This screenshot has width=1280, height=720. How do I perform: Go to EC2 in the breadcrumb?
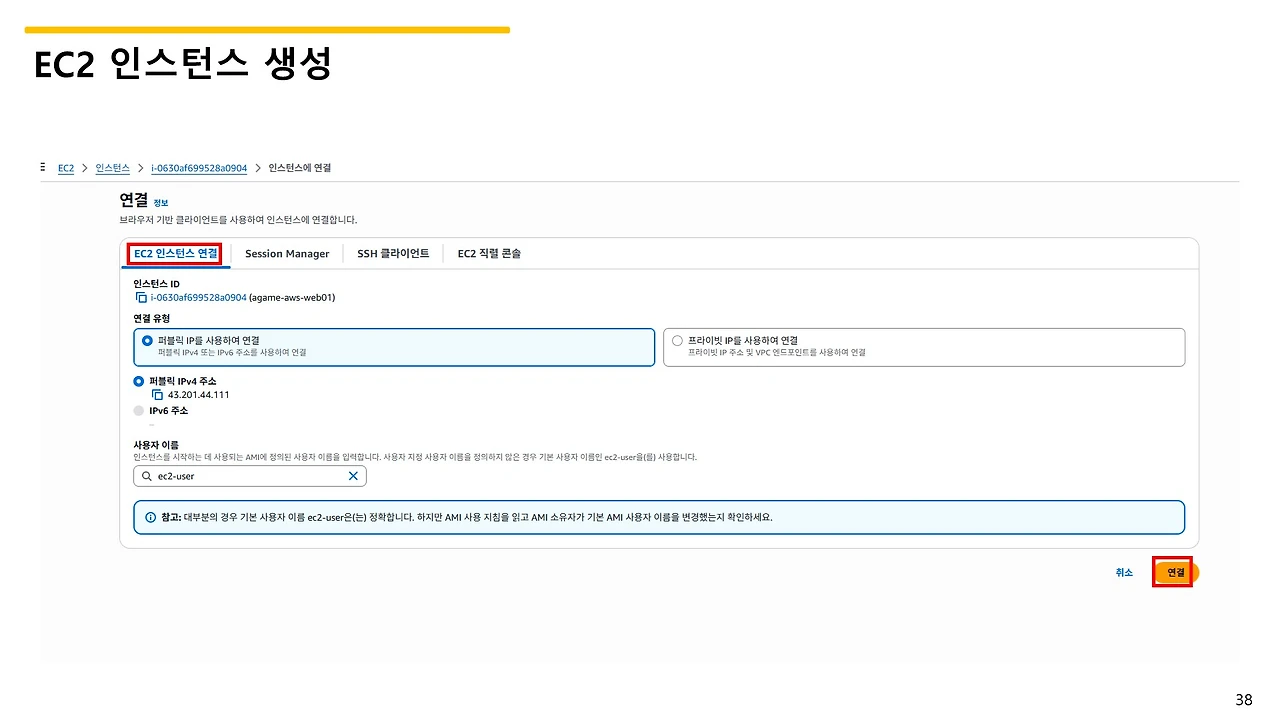click(x=66, y=168)
